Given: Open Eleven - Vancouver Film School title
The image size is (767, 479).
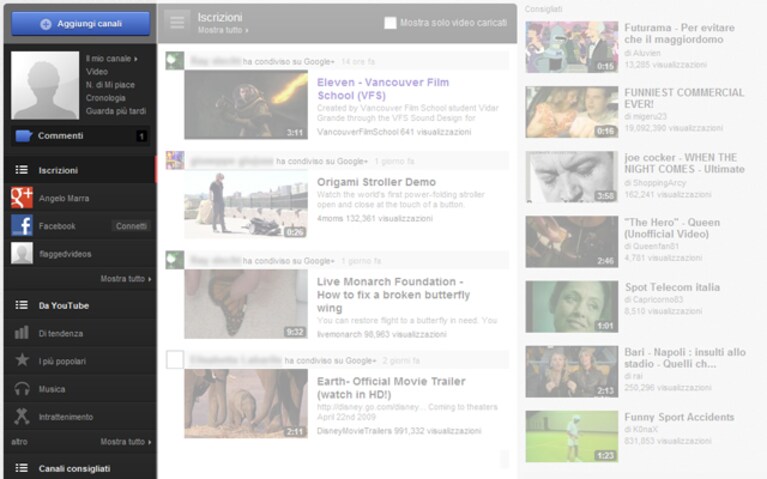Looking at the screenshot, I should (x=383, y=89).
